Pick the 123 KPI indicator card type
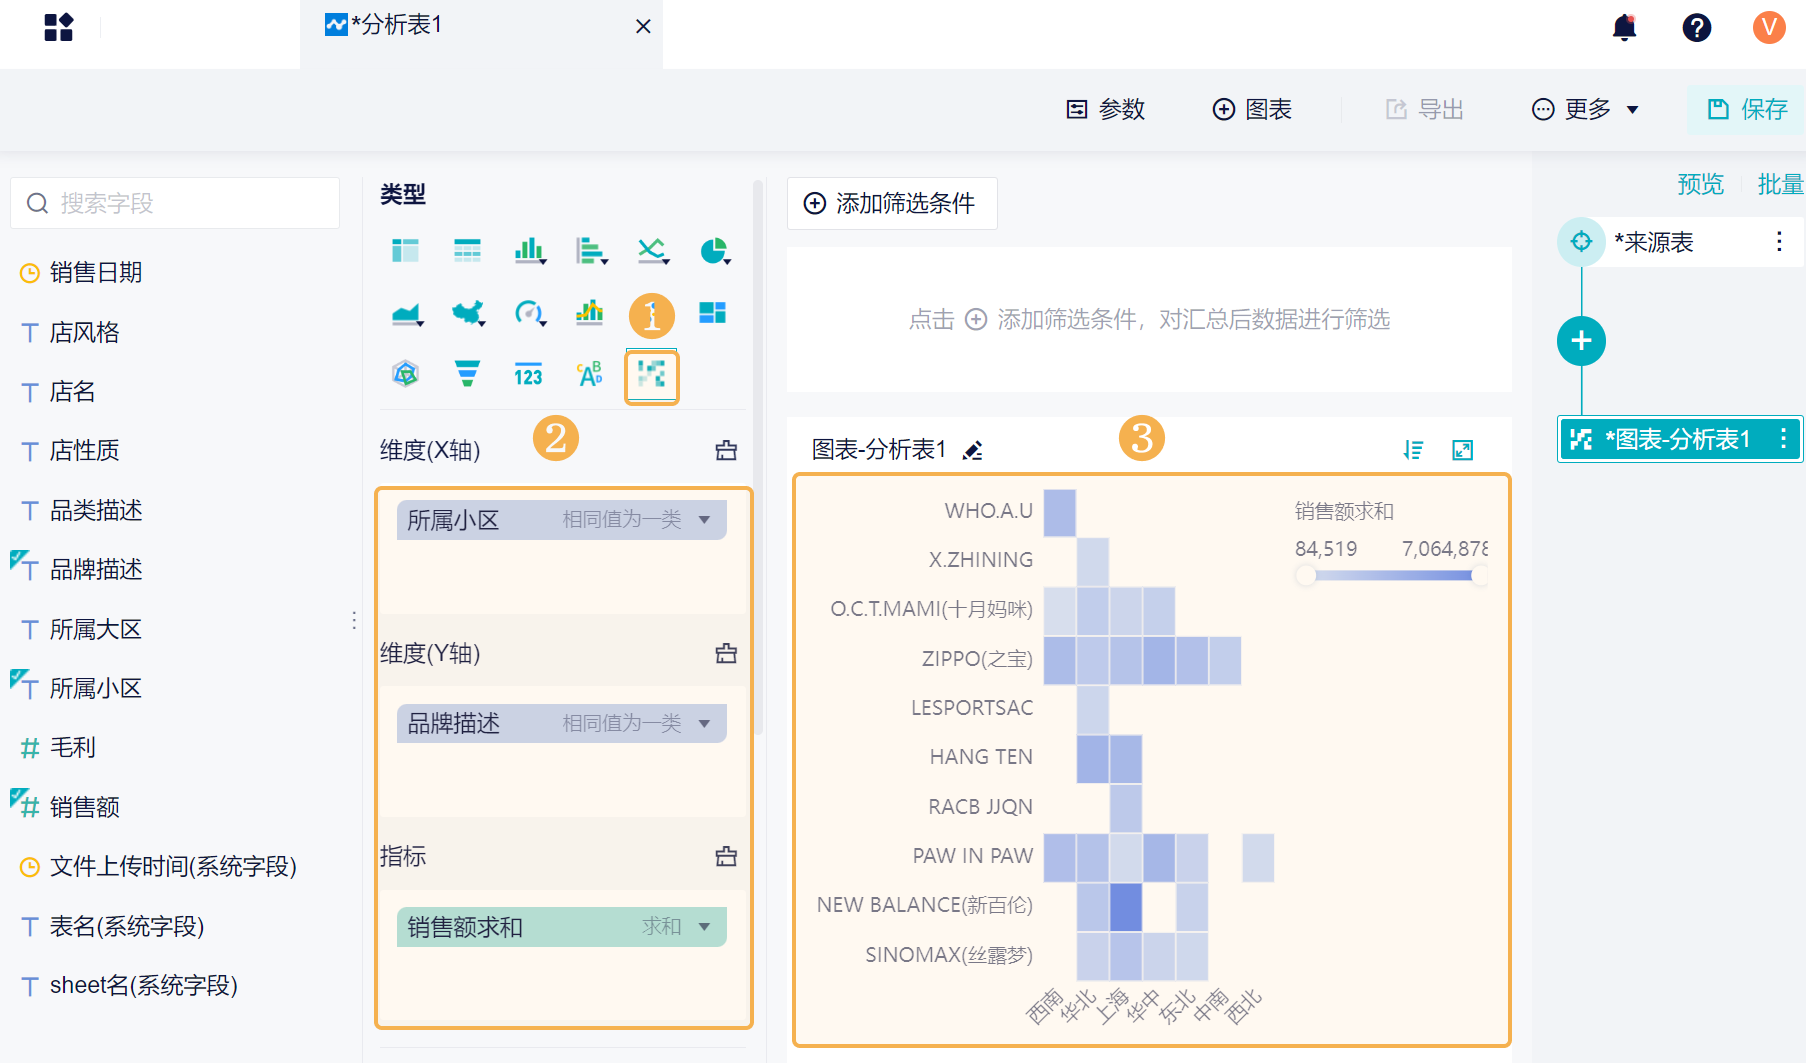Screen dimensions: 1806x1063 [x=528, y=375]
